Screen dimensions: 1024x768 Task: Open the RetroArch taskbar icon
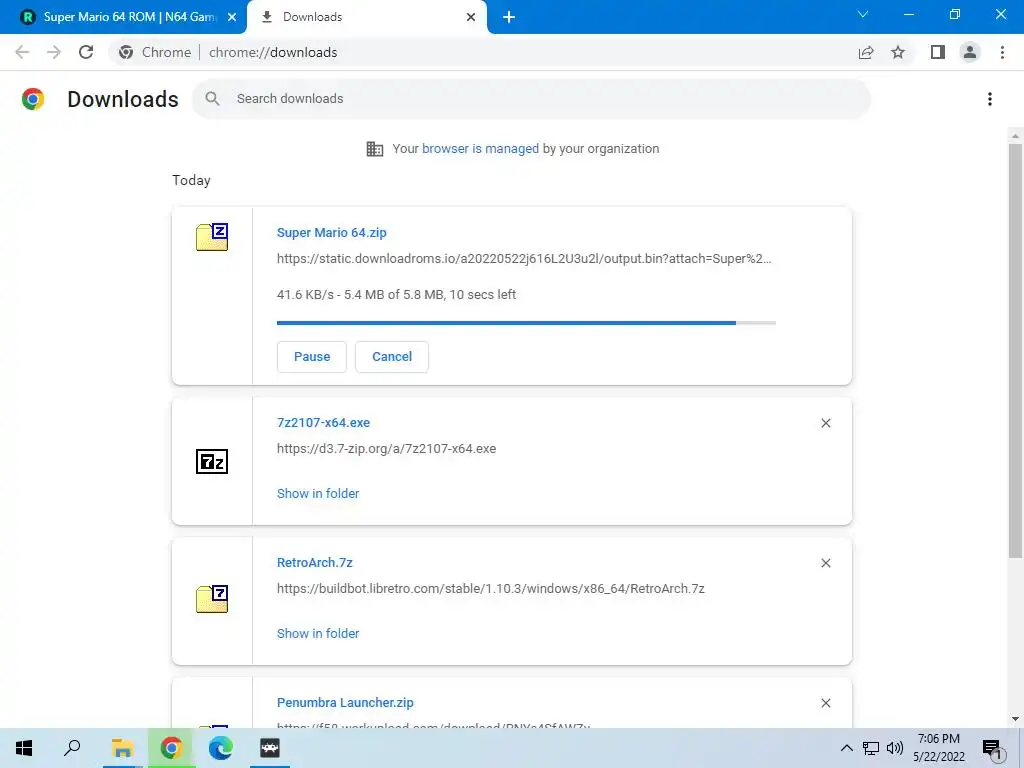pos(270,748)
